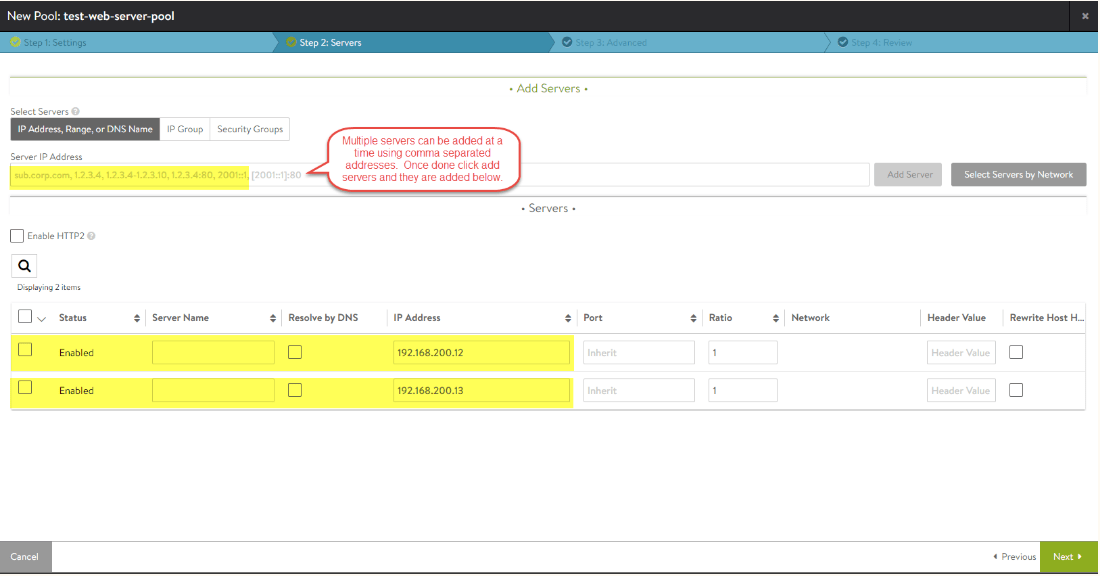Click the Port field for 192.168.200.12
1100x576 pixels.
(x=638, y=352)
